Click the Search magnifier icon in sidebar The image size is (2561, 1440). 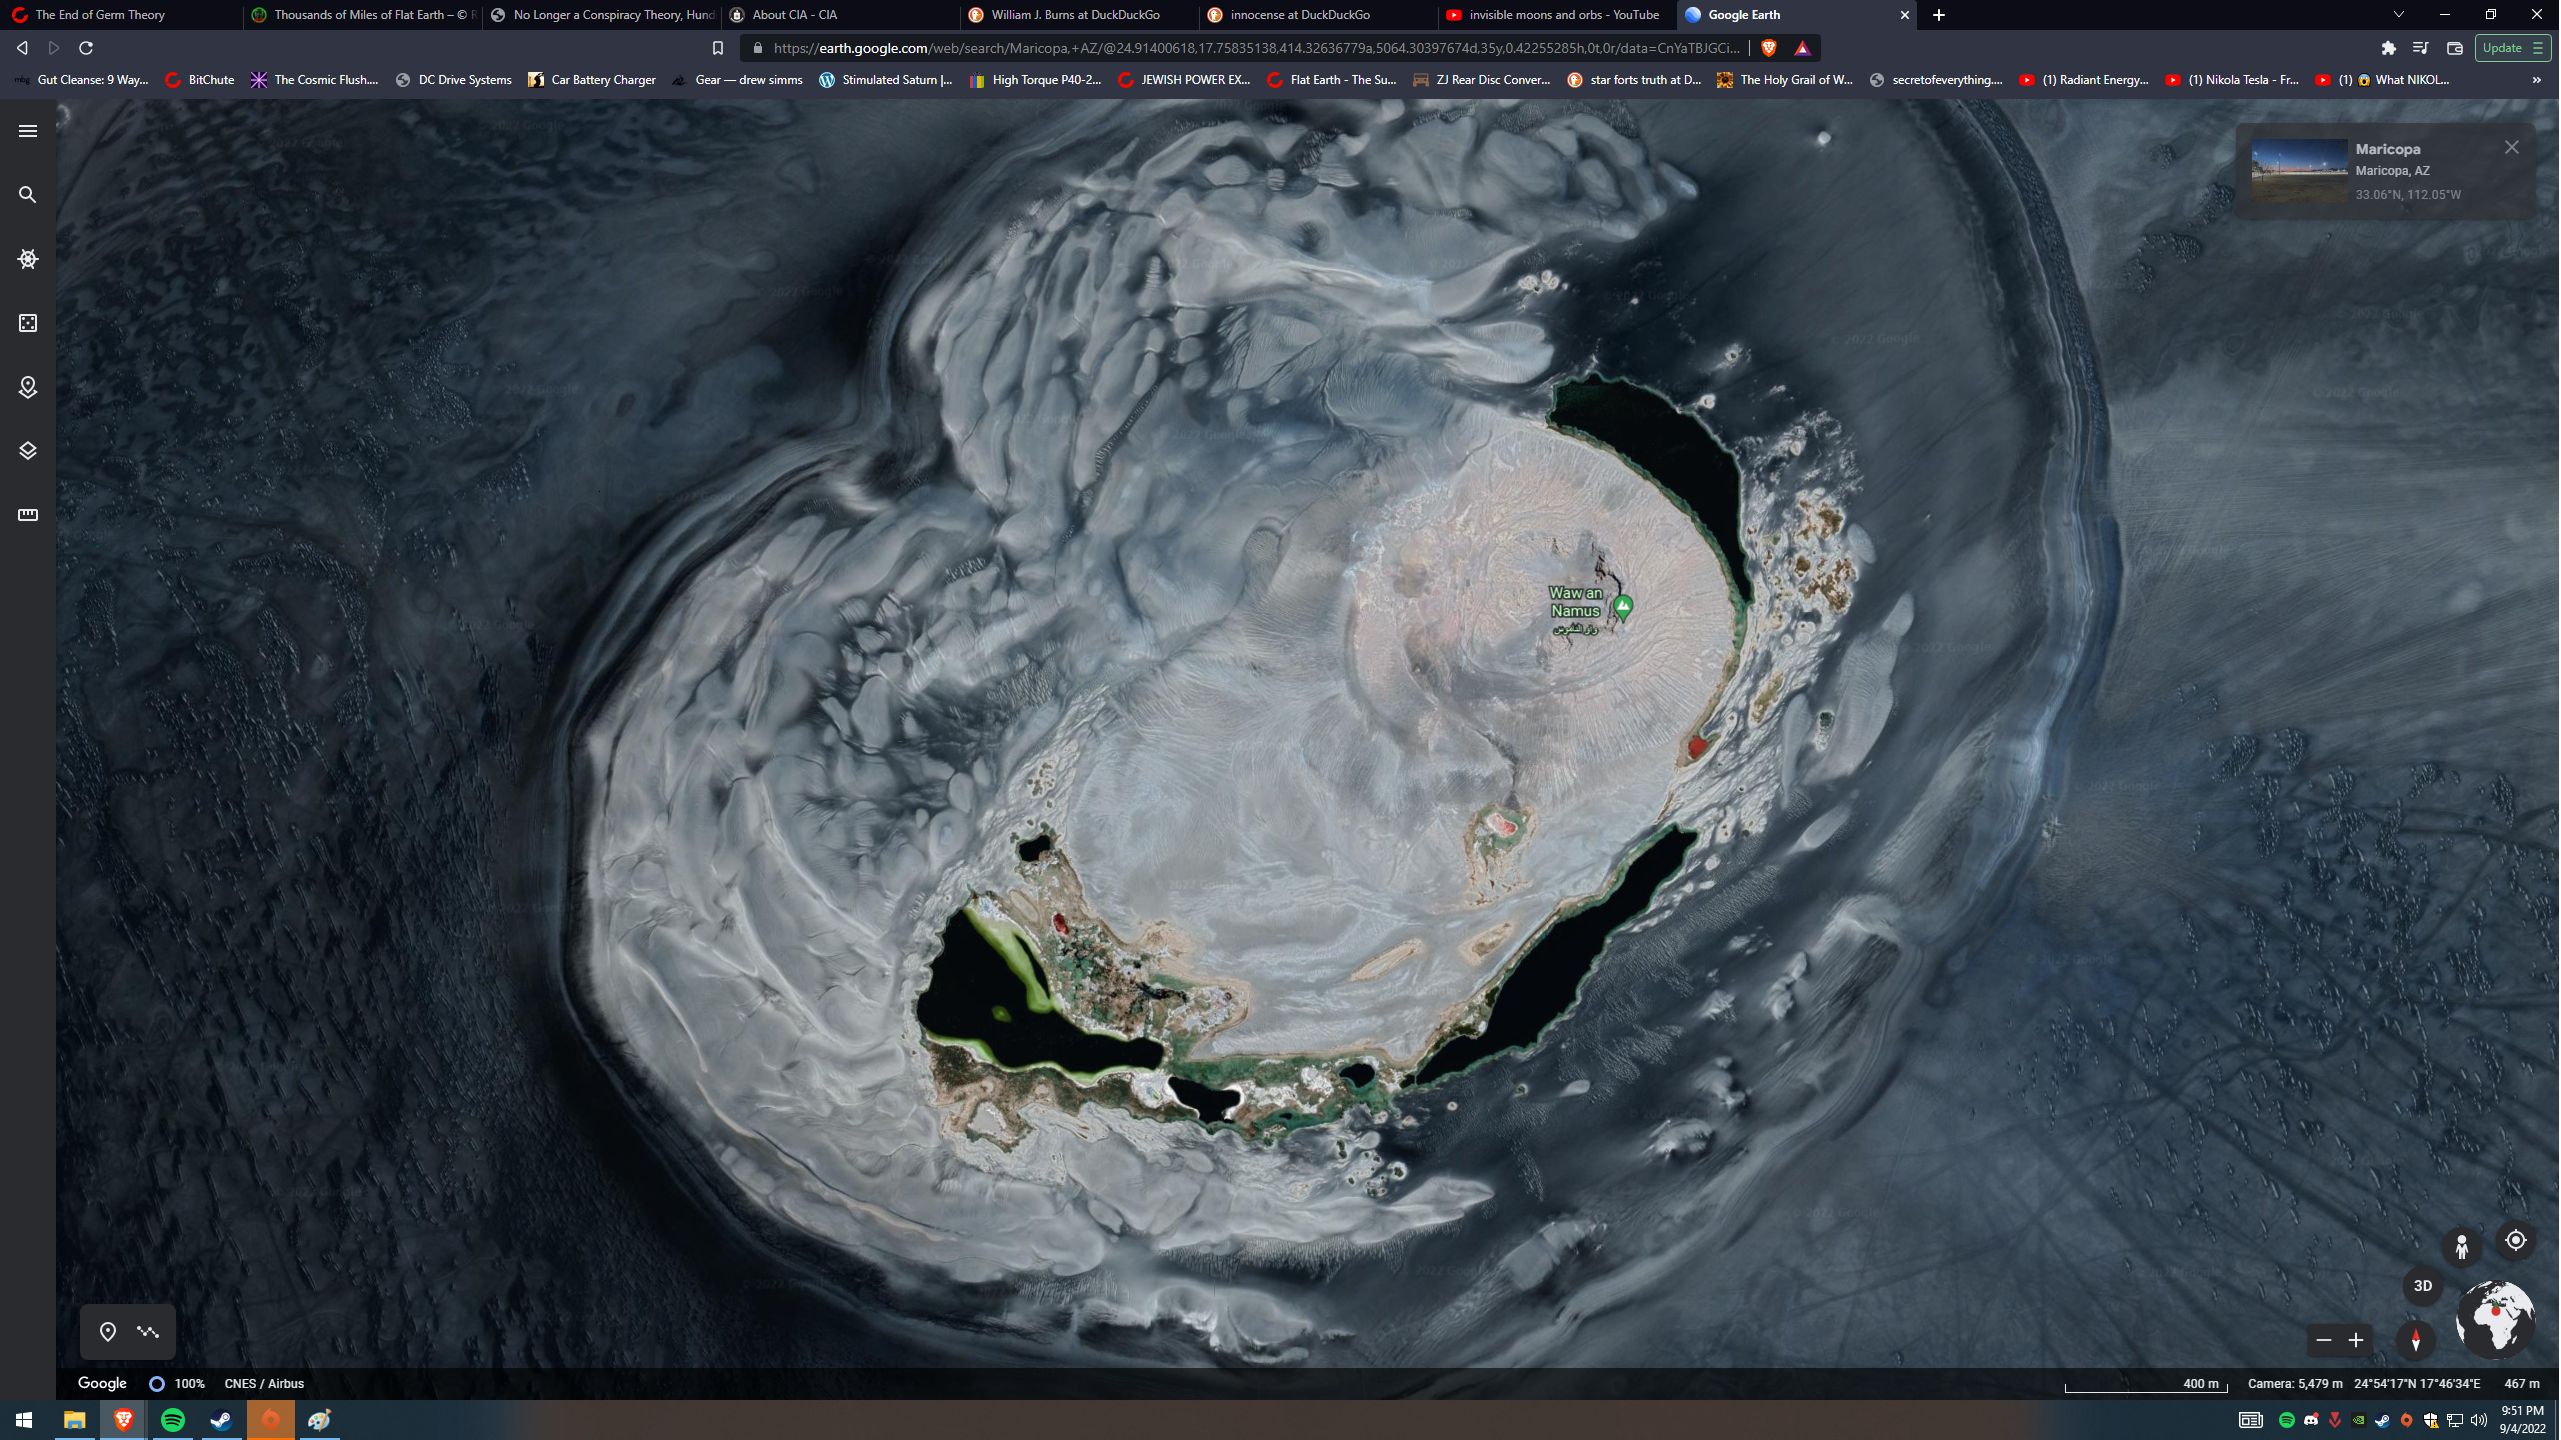(28, 195)
